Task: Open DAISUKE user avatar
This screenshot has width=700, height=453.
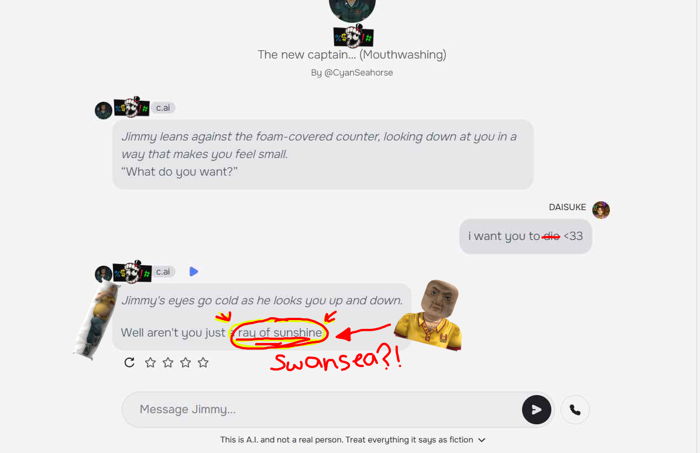Action: (601, 209)
